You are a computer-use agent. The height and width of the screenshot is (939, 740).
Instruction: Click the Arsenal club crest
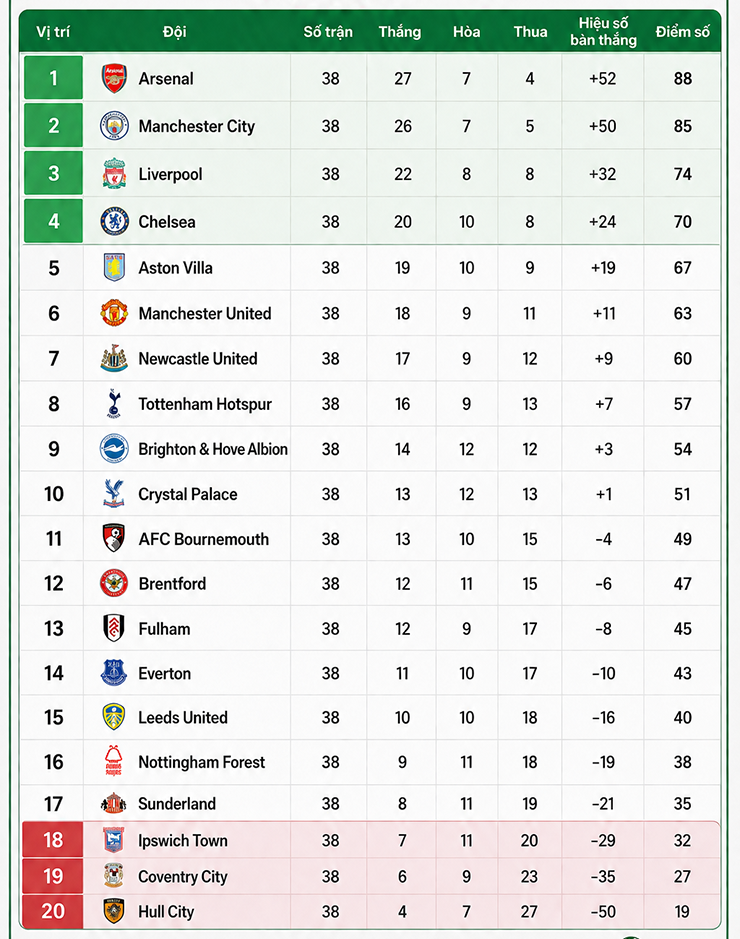pos(114,78)
